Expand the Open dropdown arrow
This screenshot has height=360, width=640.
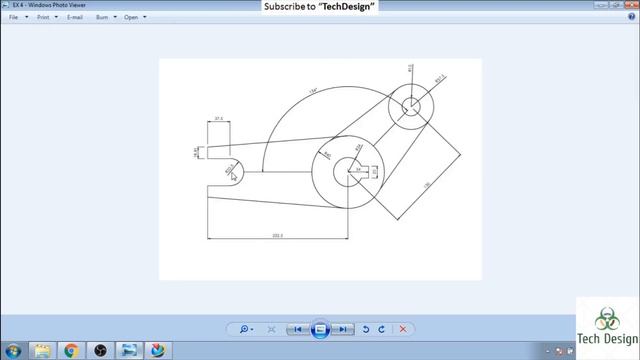coord(145,17)
